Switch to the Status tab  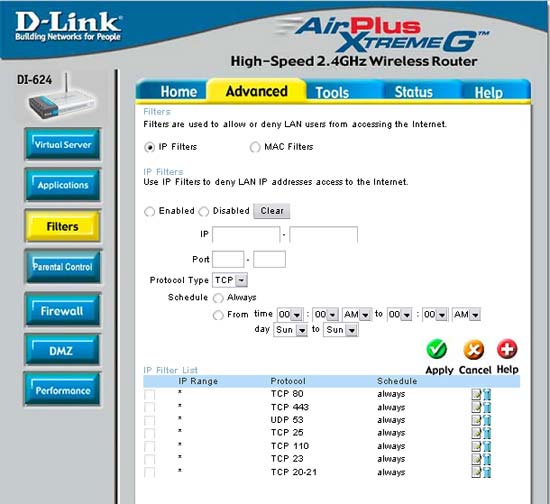tap(413, 92)
